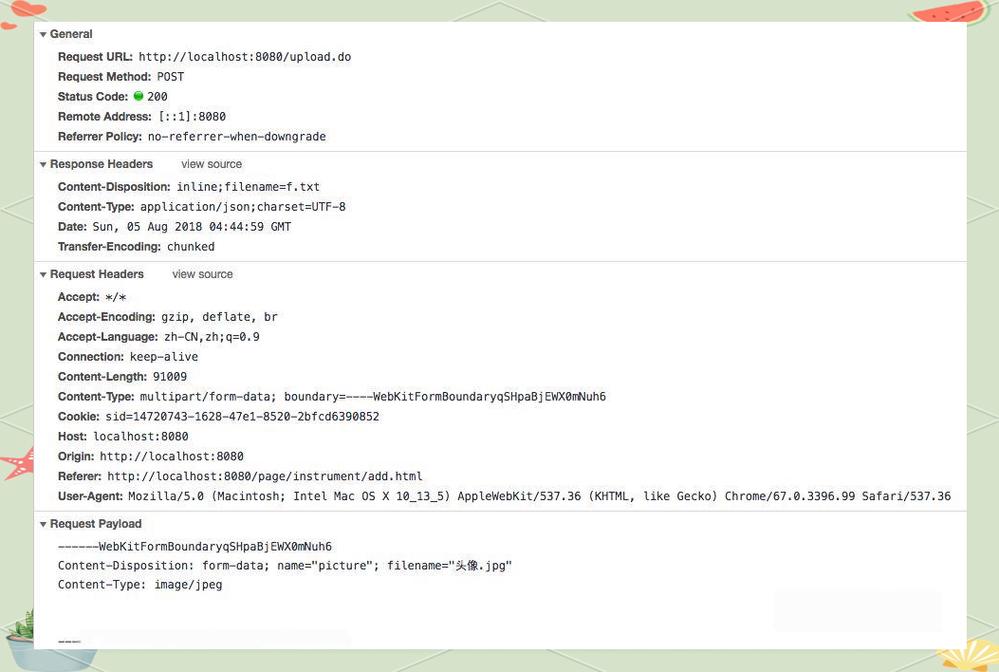Collapse the Response Headers disclosure triangle

[x=43, y=164]
